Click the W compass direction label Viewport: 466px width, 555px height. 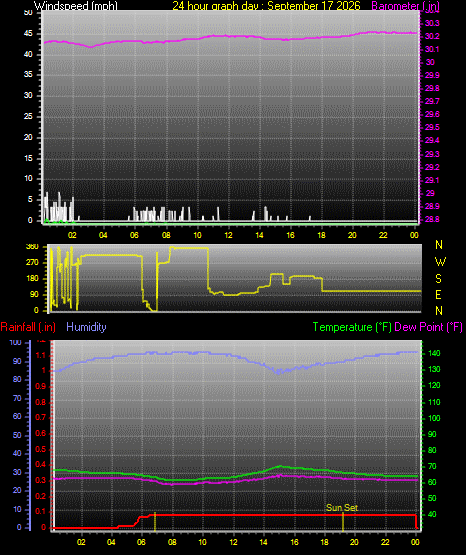(x=440, y=262)
